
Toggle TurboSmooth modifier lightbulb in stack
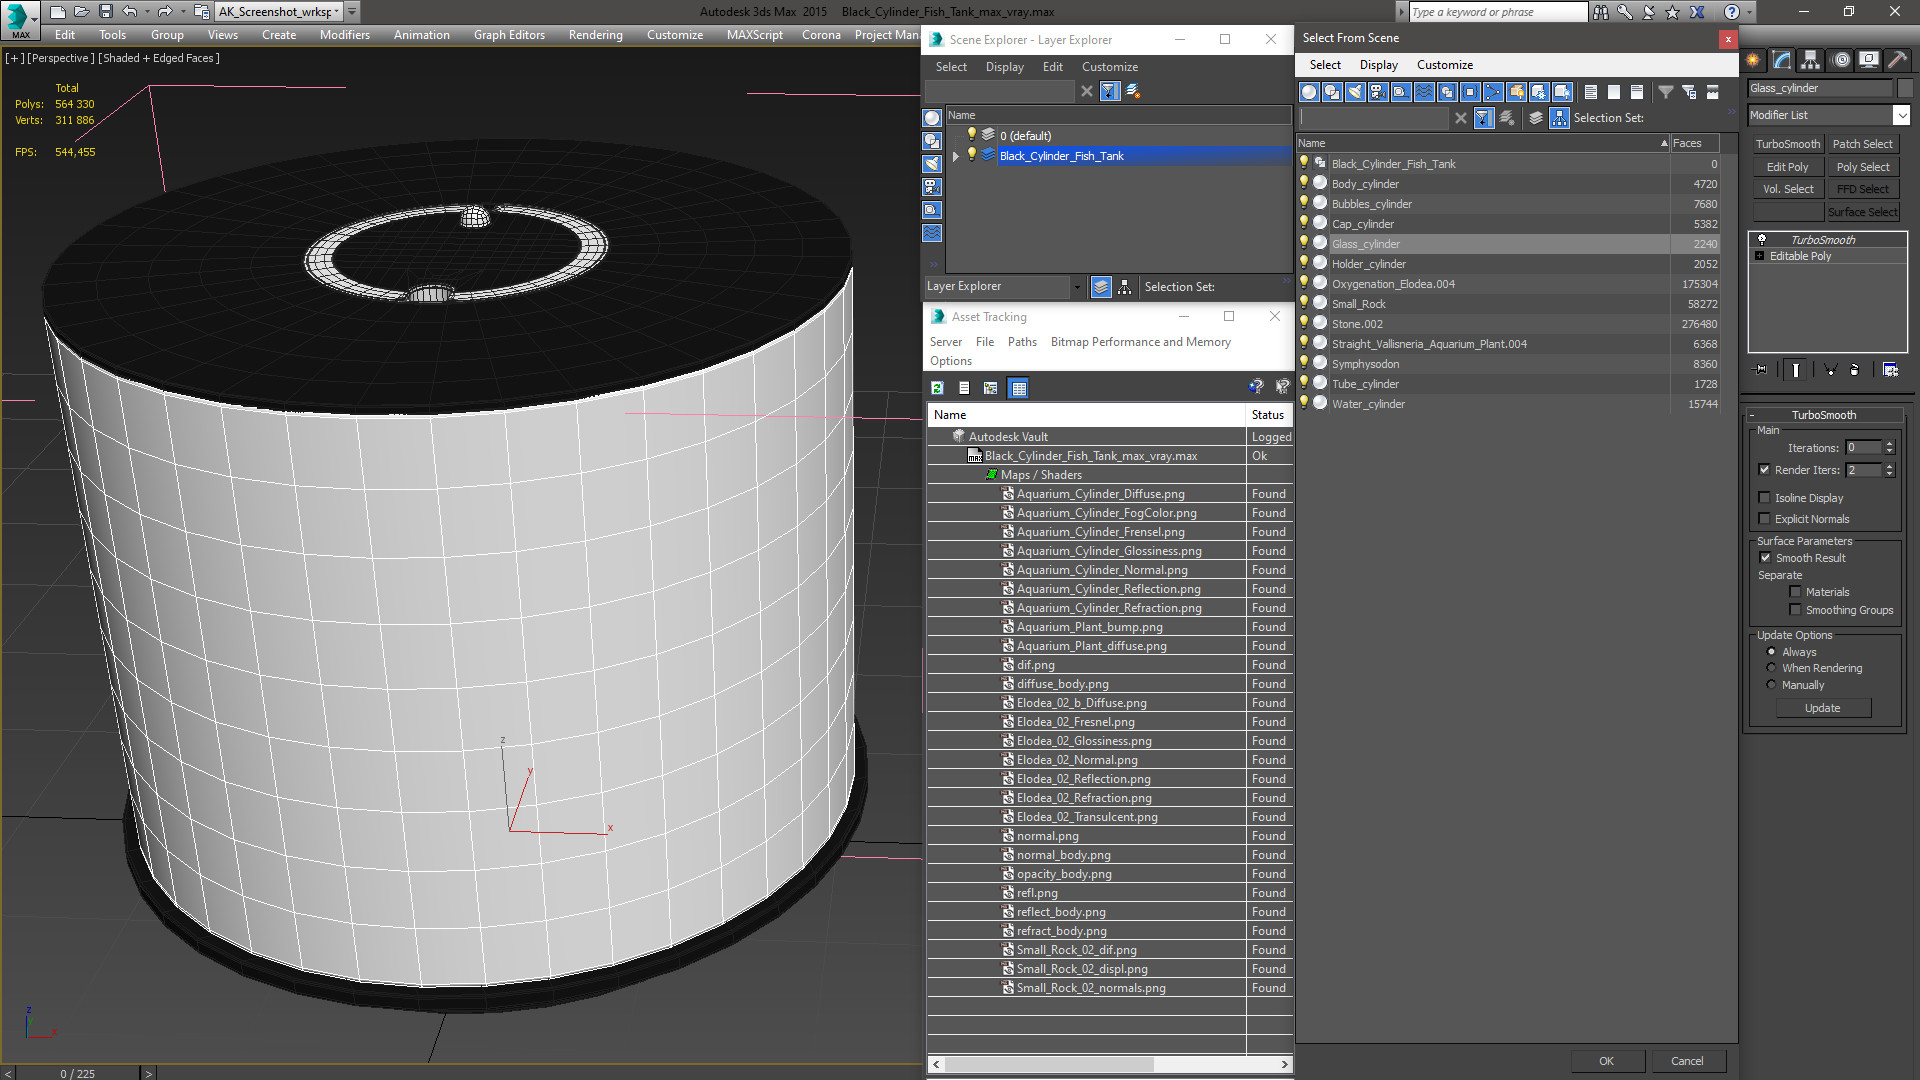click(1762, 240)
